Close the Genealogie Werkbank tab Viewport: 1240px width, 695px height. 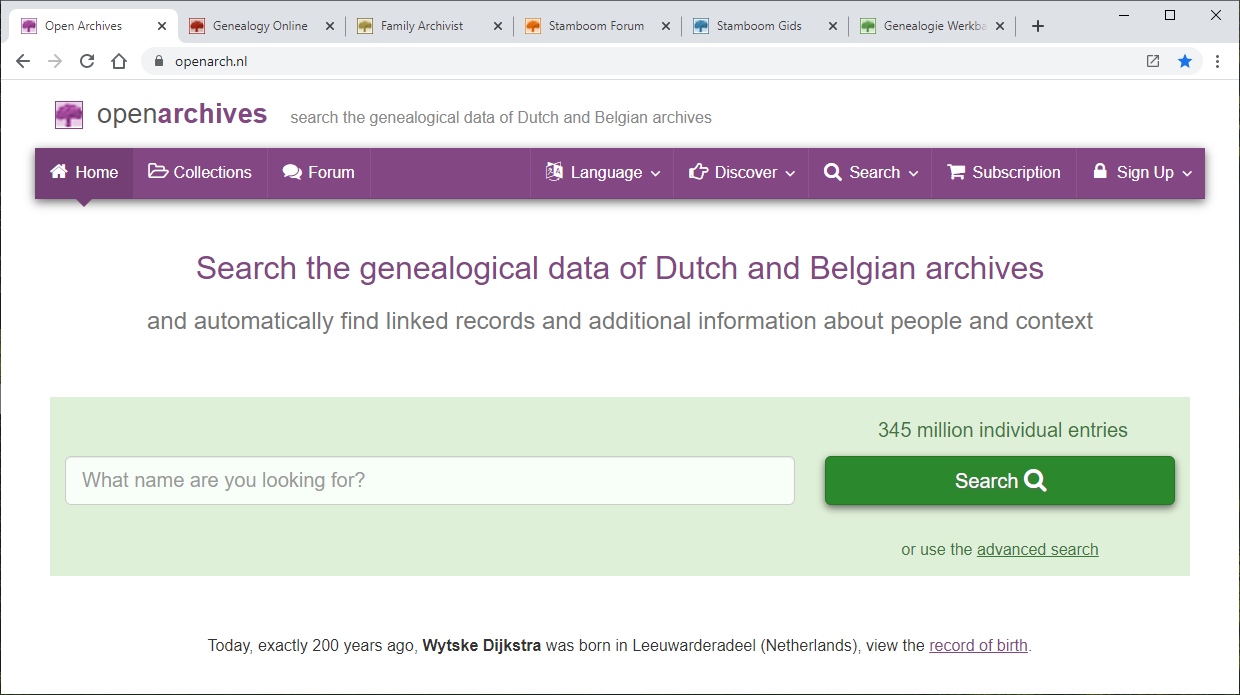(1001, 26)
